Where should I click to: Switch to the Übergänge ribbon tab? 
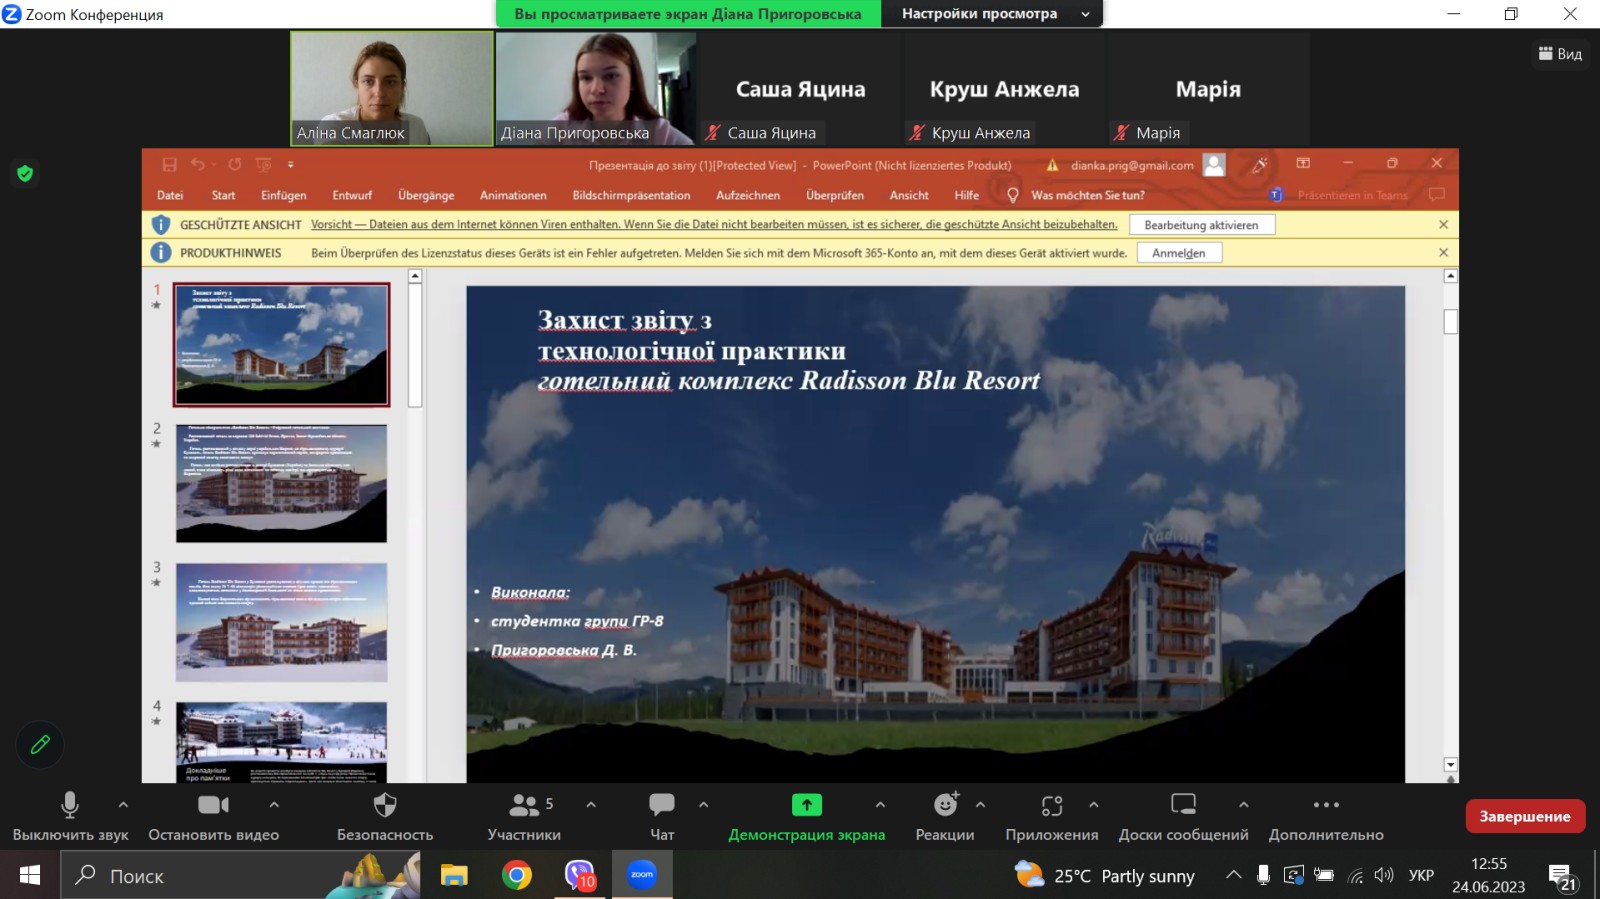[426, 195]
